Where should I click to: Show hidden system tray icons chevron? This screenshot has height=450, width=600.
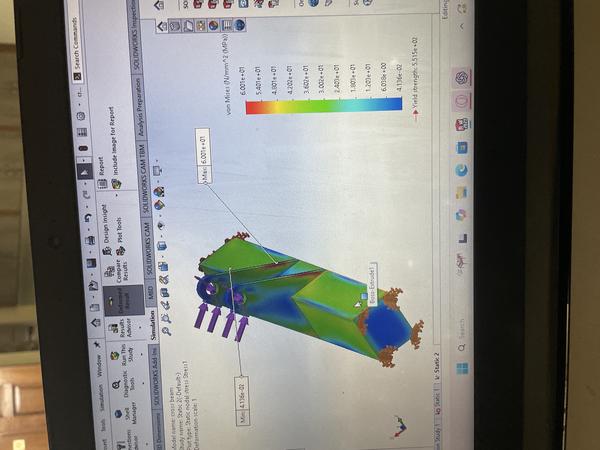[x=461, y=27]
